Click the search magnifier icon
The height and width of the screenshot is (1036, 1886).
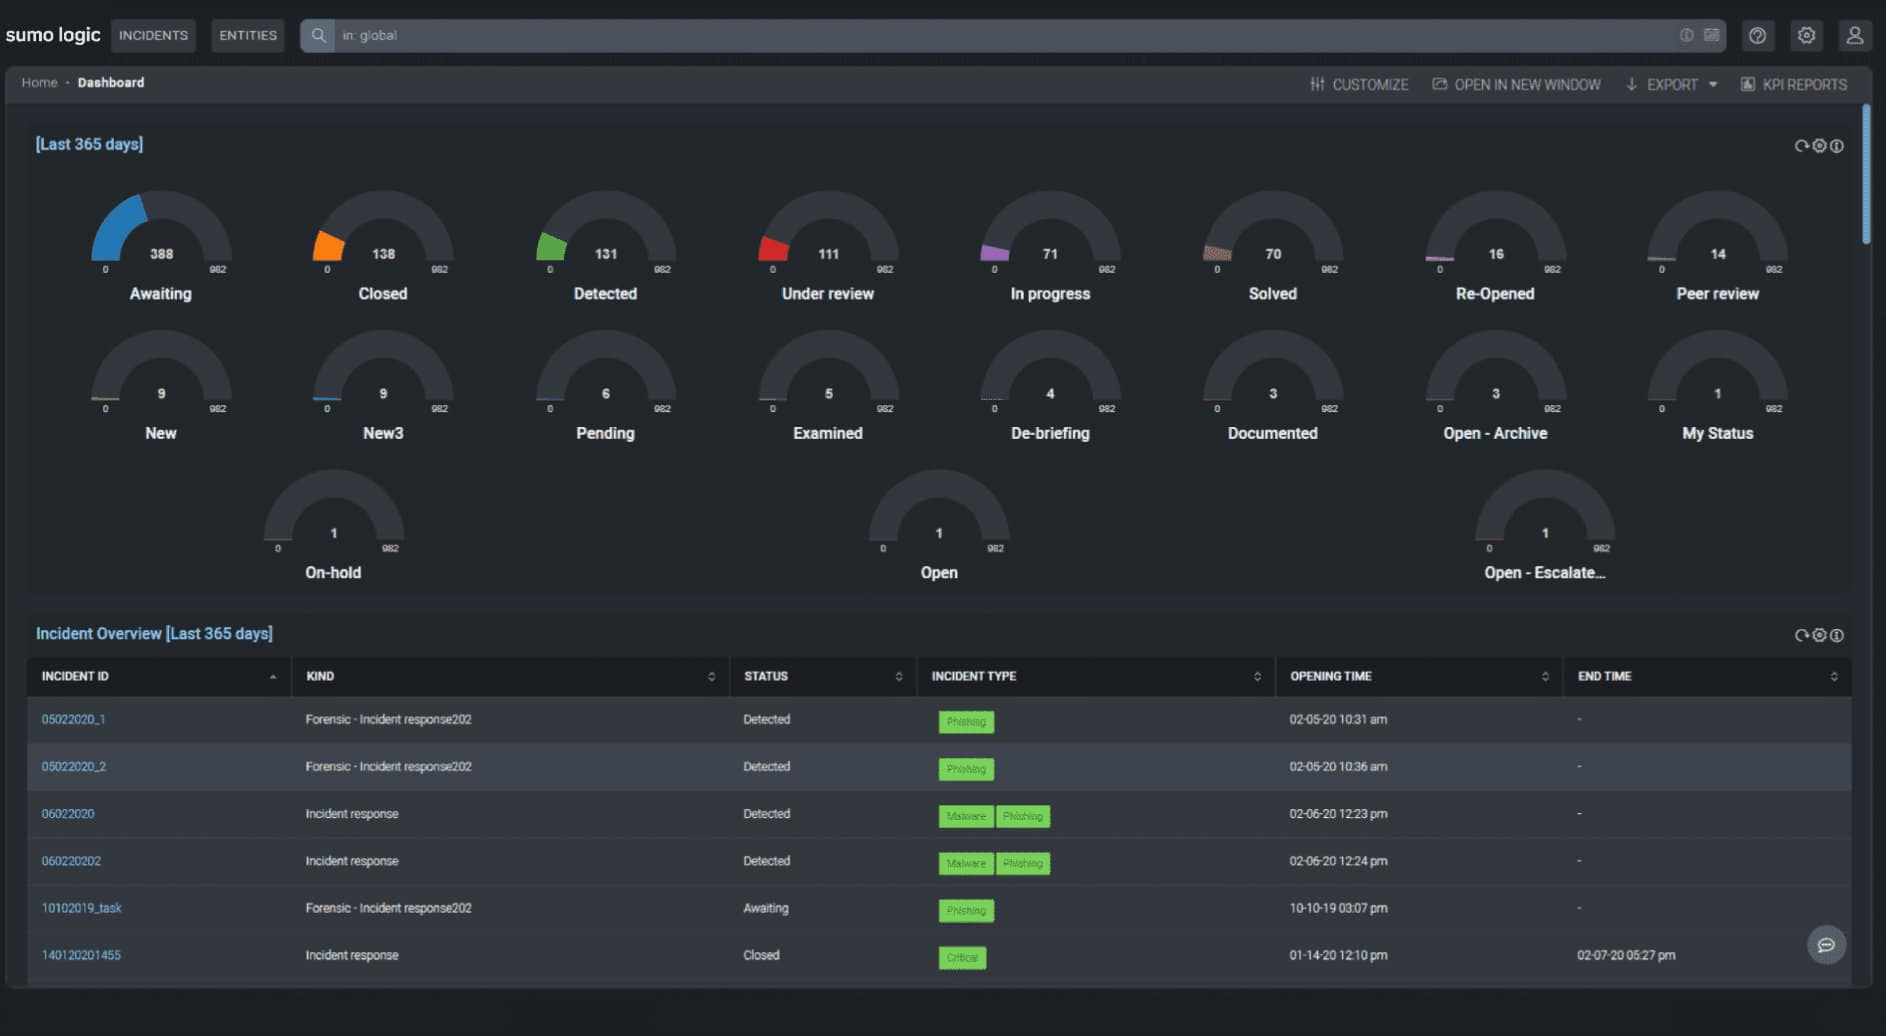click(318, 35)
